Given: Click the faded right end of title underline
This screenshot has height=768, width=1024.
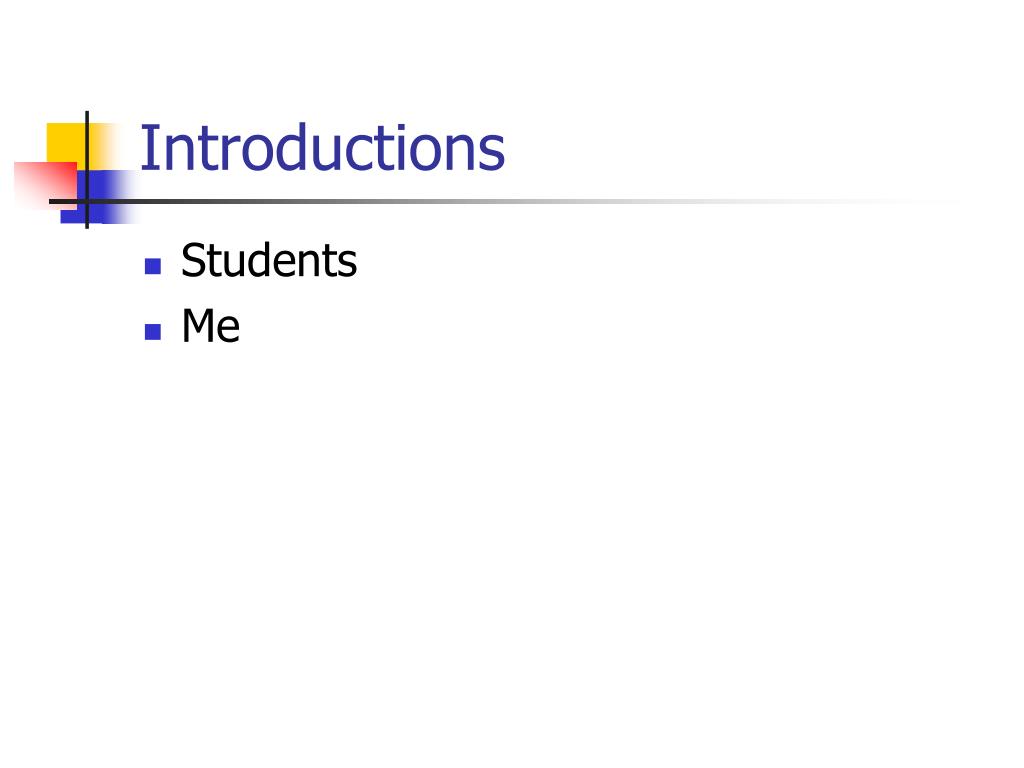Looking at the screenshot, I should pos(914,201).
